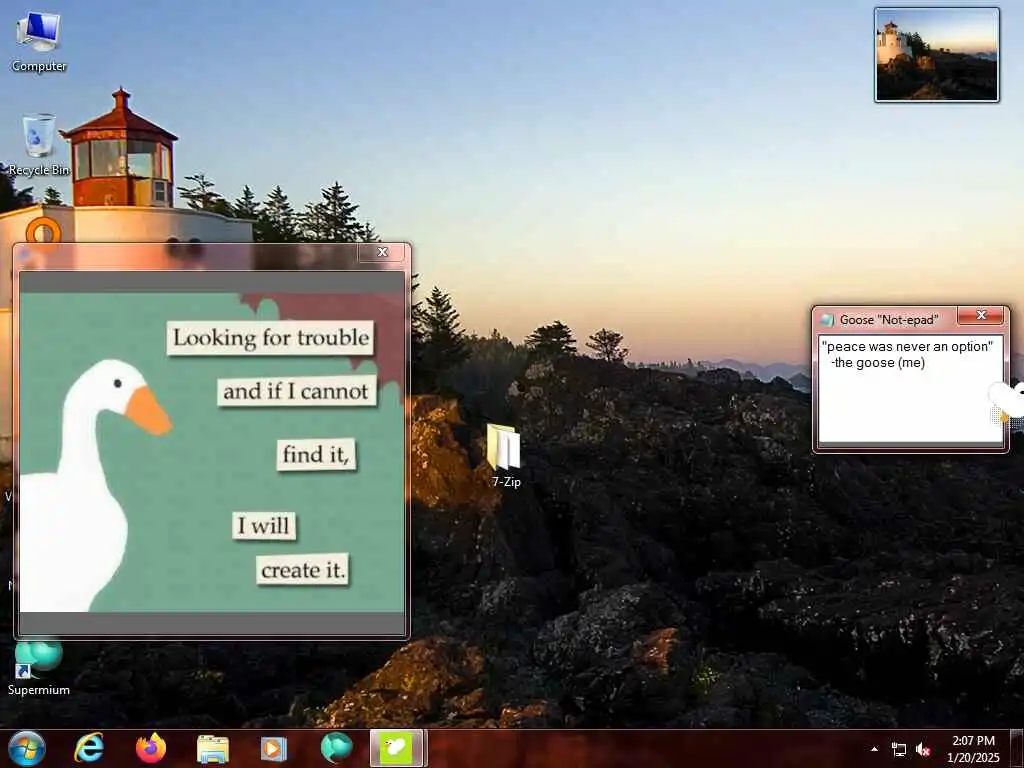Screen dimensions: 1024x768
Task: Launch Supermium from desktop shortcut
Action: tap(39, 667)
